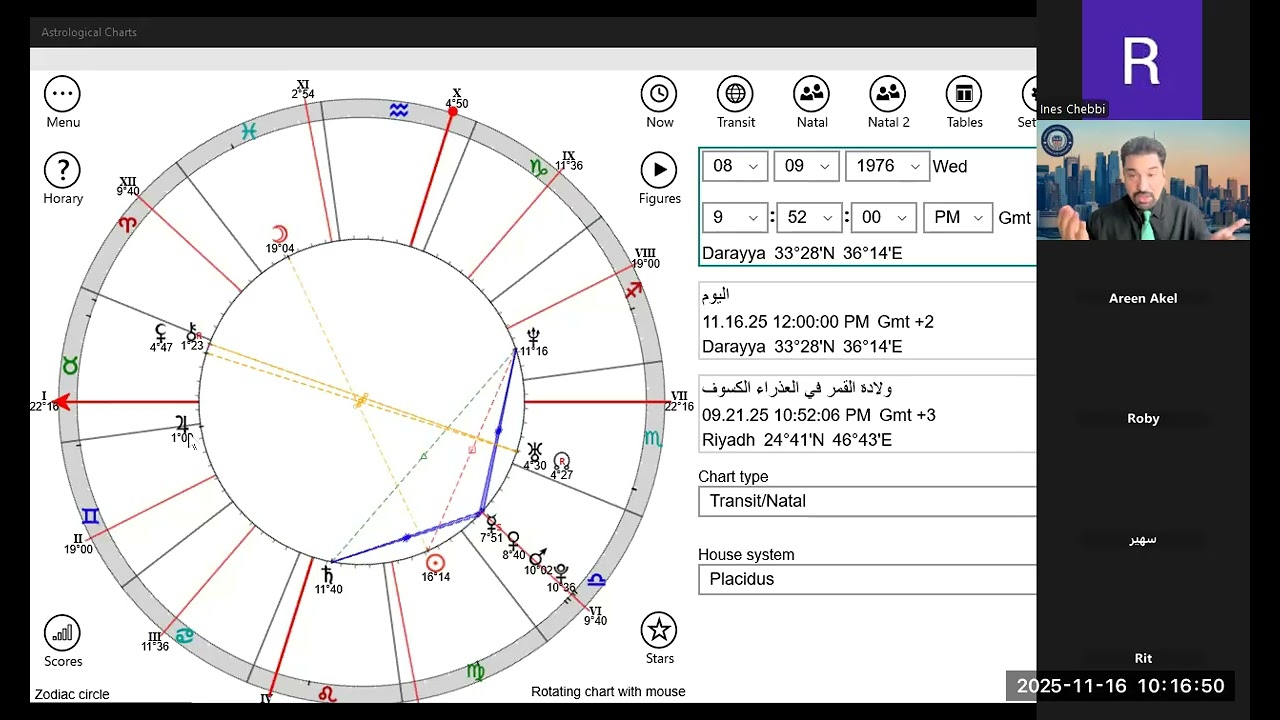Expand the seconds dropdown showing 00
Viewport: 1280px width, 720px height.
pos(883,217)
